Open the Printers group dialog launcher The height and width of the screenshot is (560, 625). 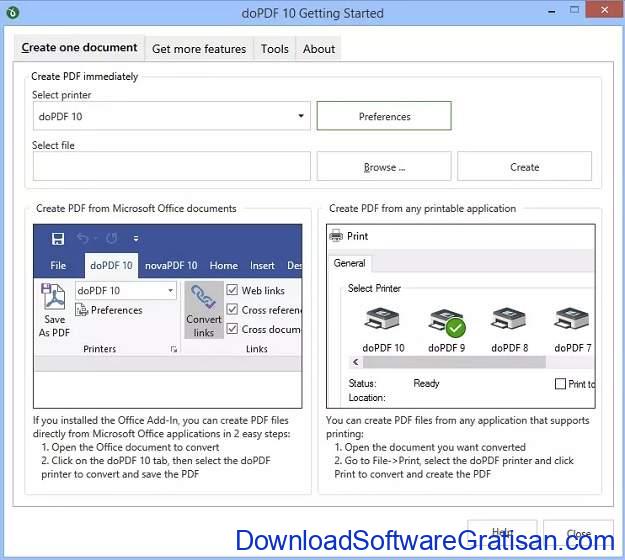click(174, 349)
